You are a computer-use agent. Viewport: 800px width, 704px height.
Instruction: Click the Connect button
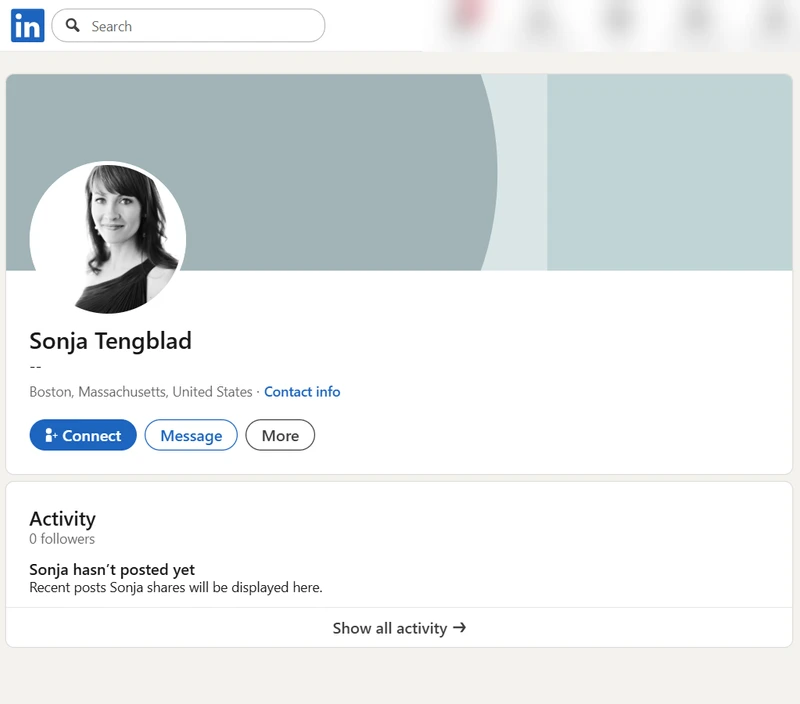tap(83, 435)
